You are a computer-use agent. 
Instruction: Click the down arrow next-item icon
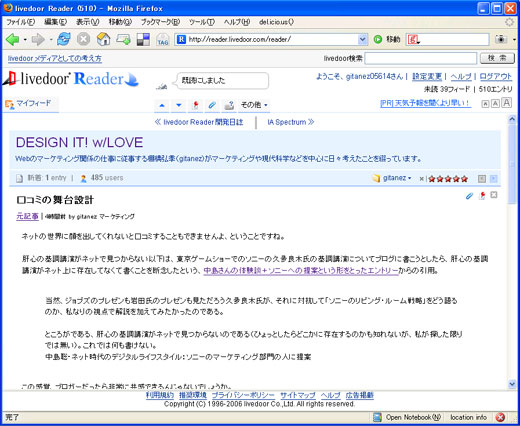coord(179,105)
